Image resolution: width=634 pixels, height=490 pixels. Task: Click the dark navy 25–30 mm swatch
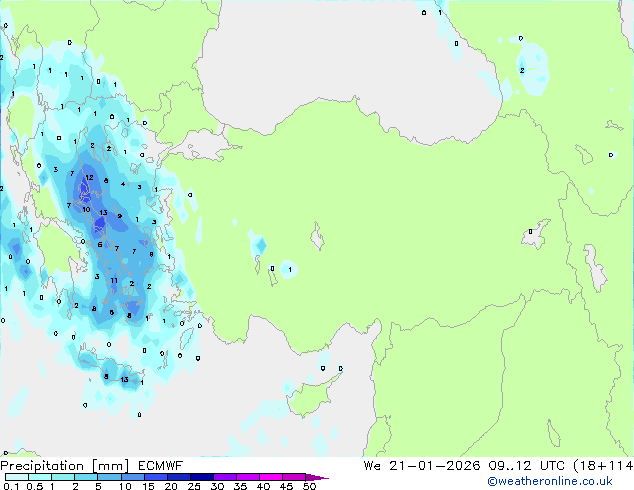point(201,477)
